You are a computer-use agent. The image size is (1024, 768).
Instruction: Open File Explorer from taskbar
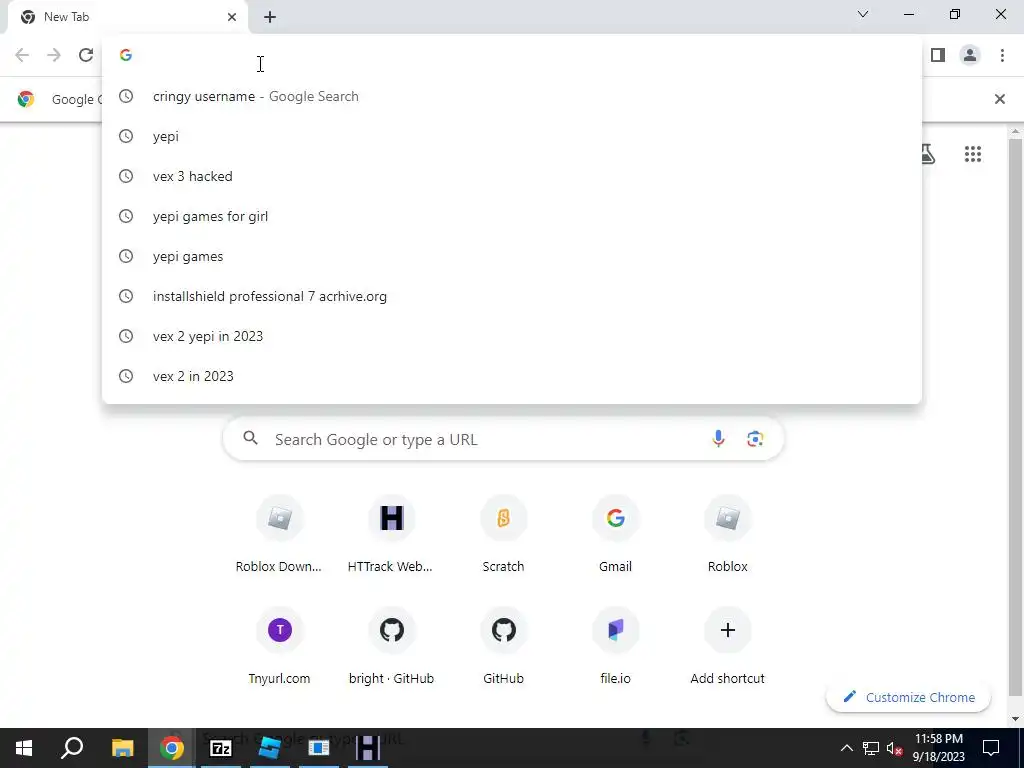122,748
